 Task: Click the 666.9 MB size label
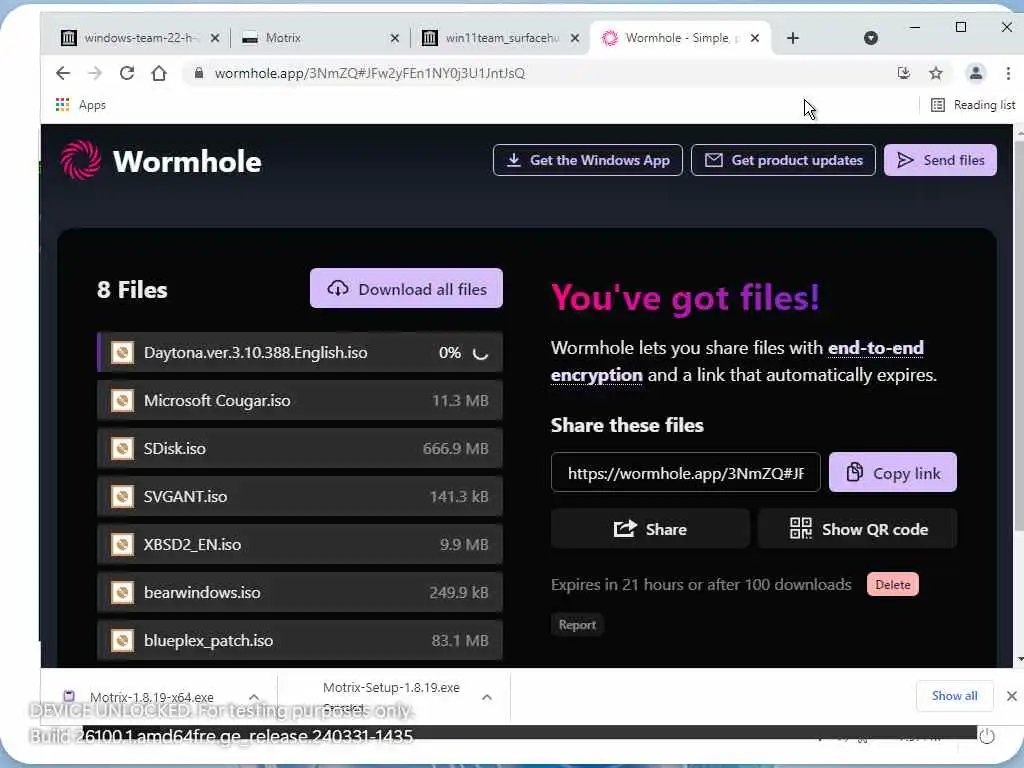click(x=455, y=449)
